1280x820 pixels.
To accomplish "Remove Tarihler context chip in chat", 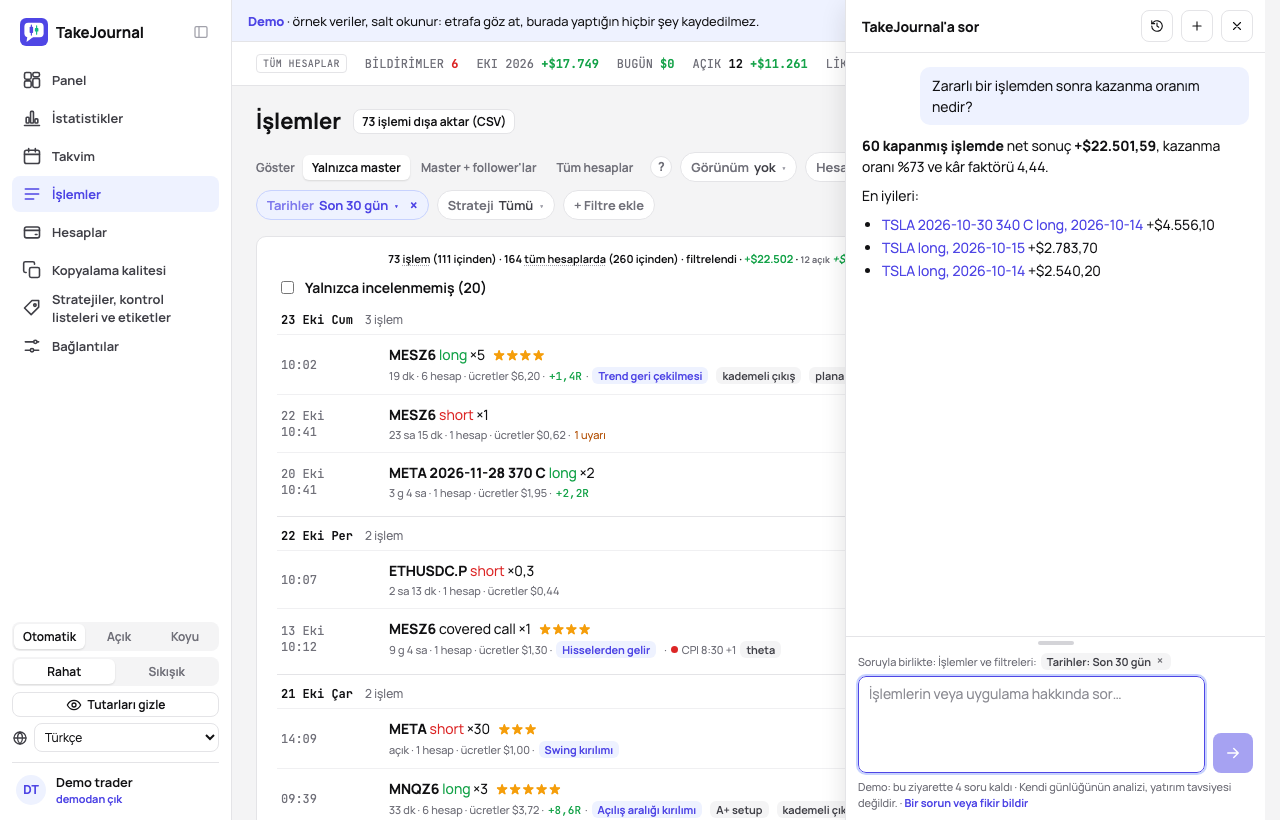I will pyautogui.click(x=1160, y=661).
